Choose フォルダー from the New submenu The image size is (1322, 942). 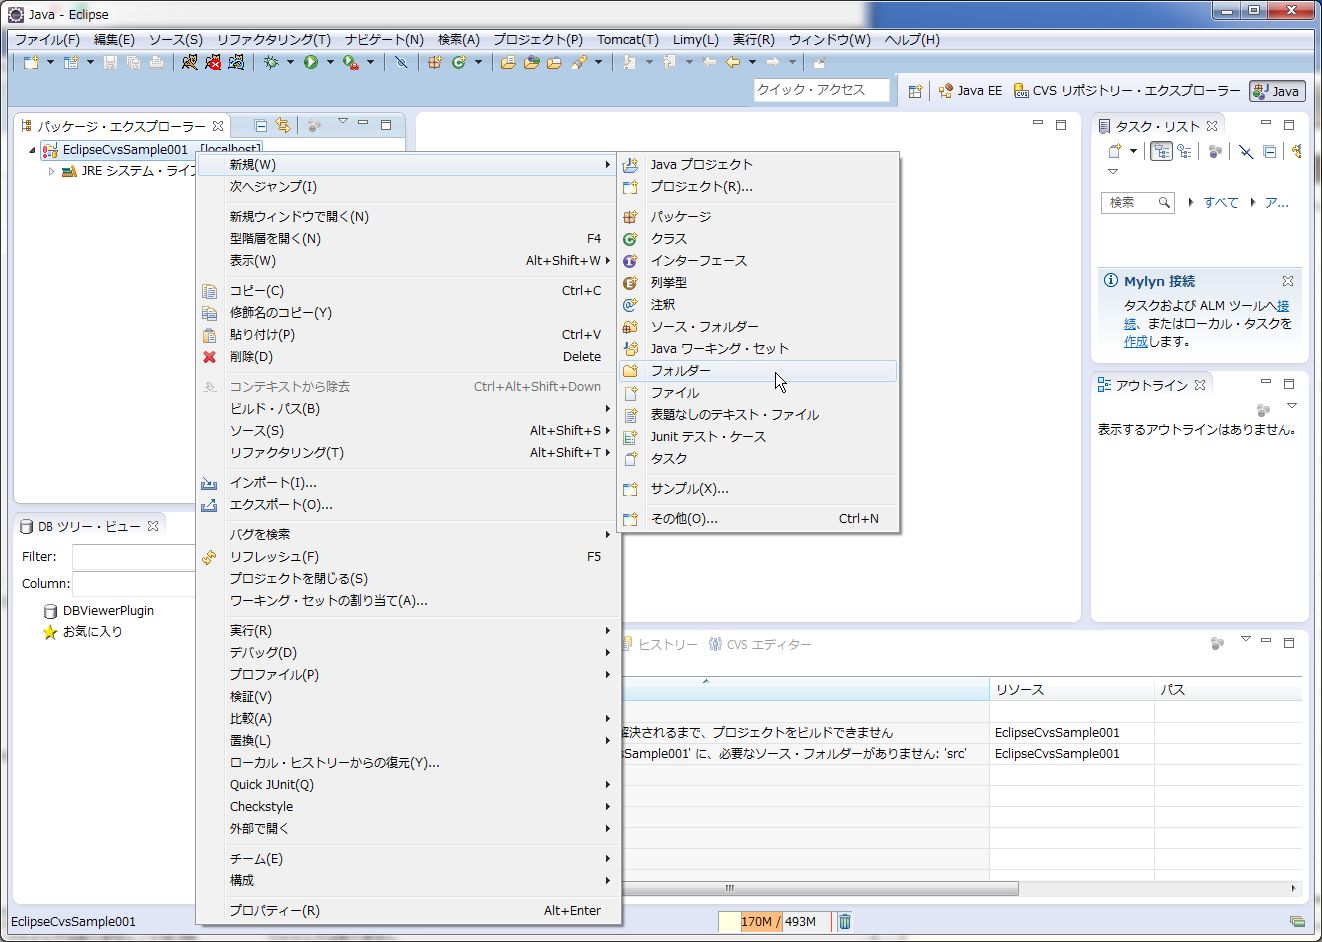point(758,370)
